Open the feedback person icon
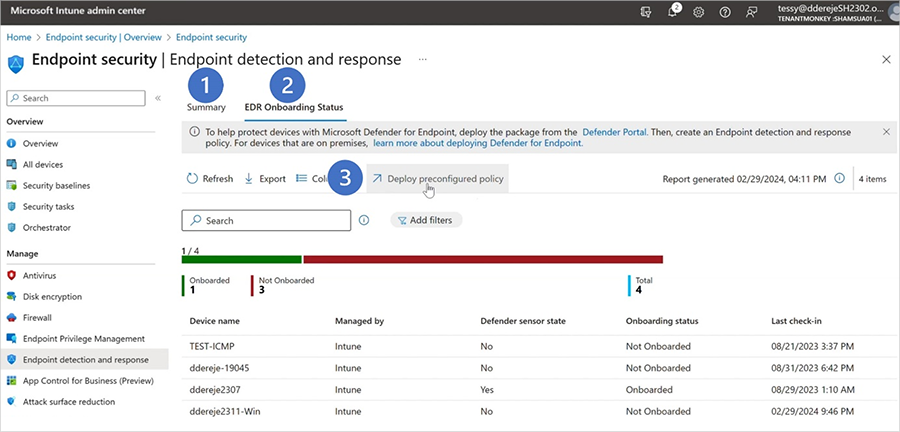Screen dimensions: 900x432 pos(751,12)
